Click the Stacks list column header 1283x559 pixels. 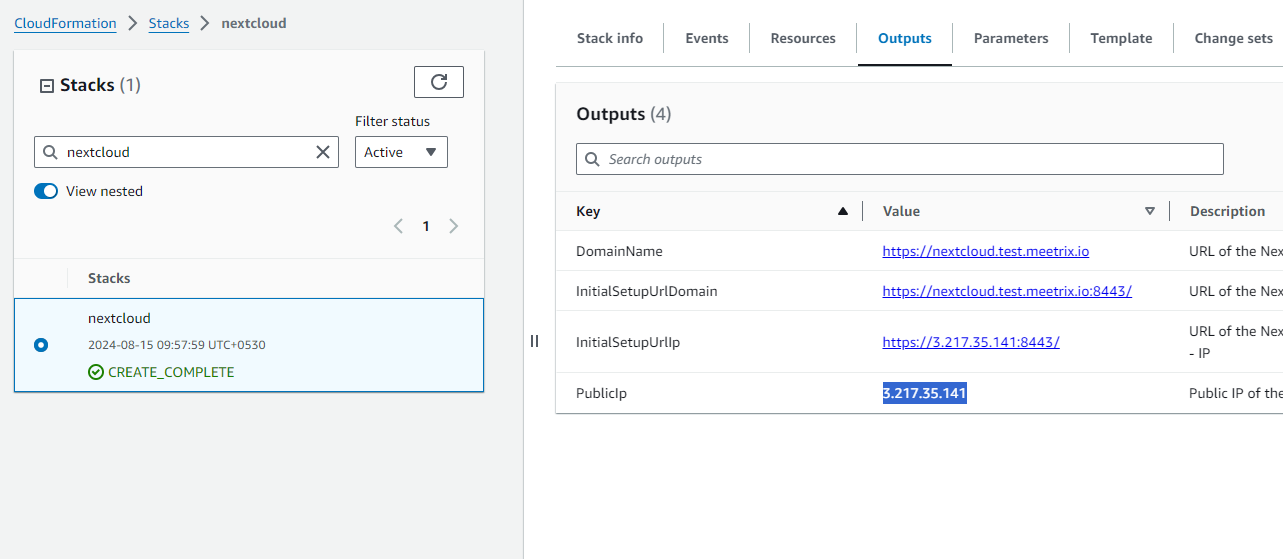(x=109, y=278)
